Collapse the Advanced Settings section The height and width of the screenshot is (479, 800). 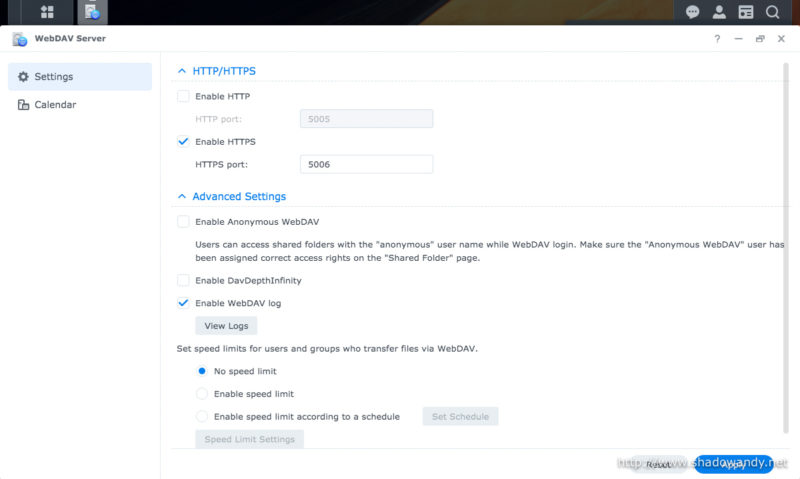[x=182, y=196]
